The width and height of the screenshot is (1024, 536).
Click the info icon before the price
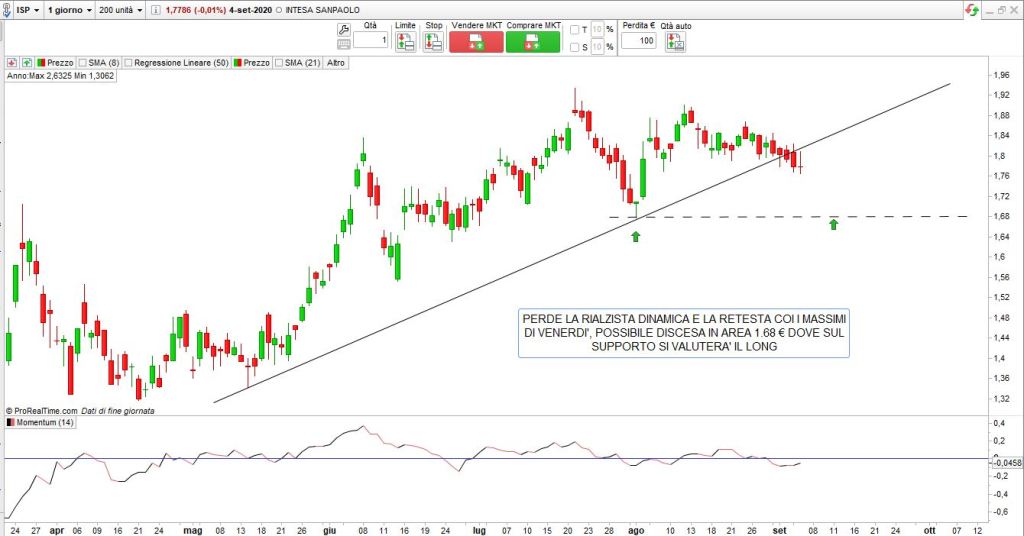tap(154, 9)
